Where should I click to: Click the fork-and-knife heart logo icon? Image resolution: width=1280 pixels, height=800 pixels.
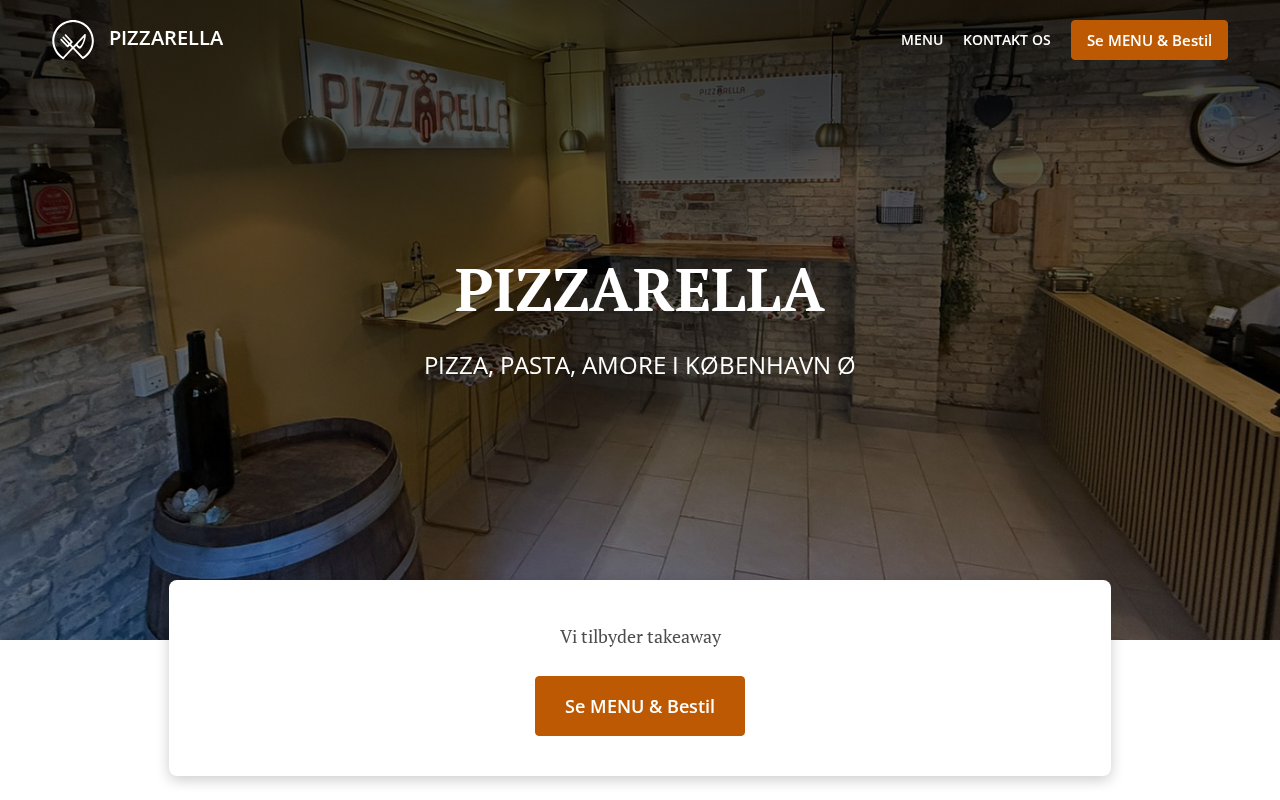[x=73, y=40]
